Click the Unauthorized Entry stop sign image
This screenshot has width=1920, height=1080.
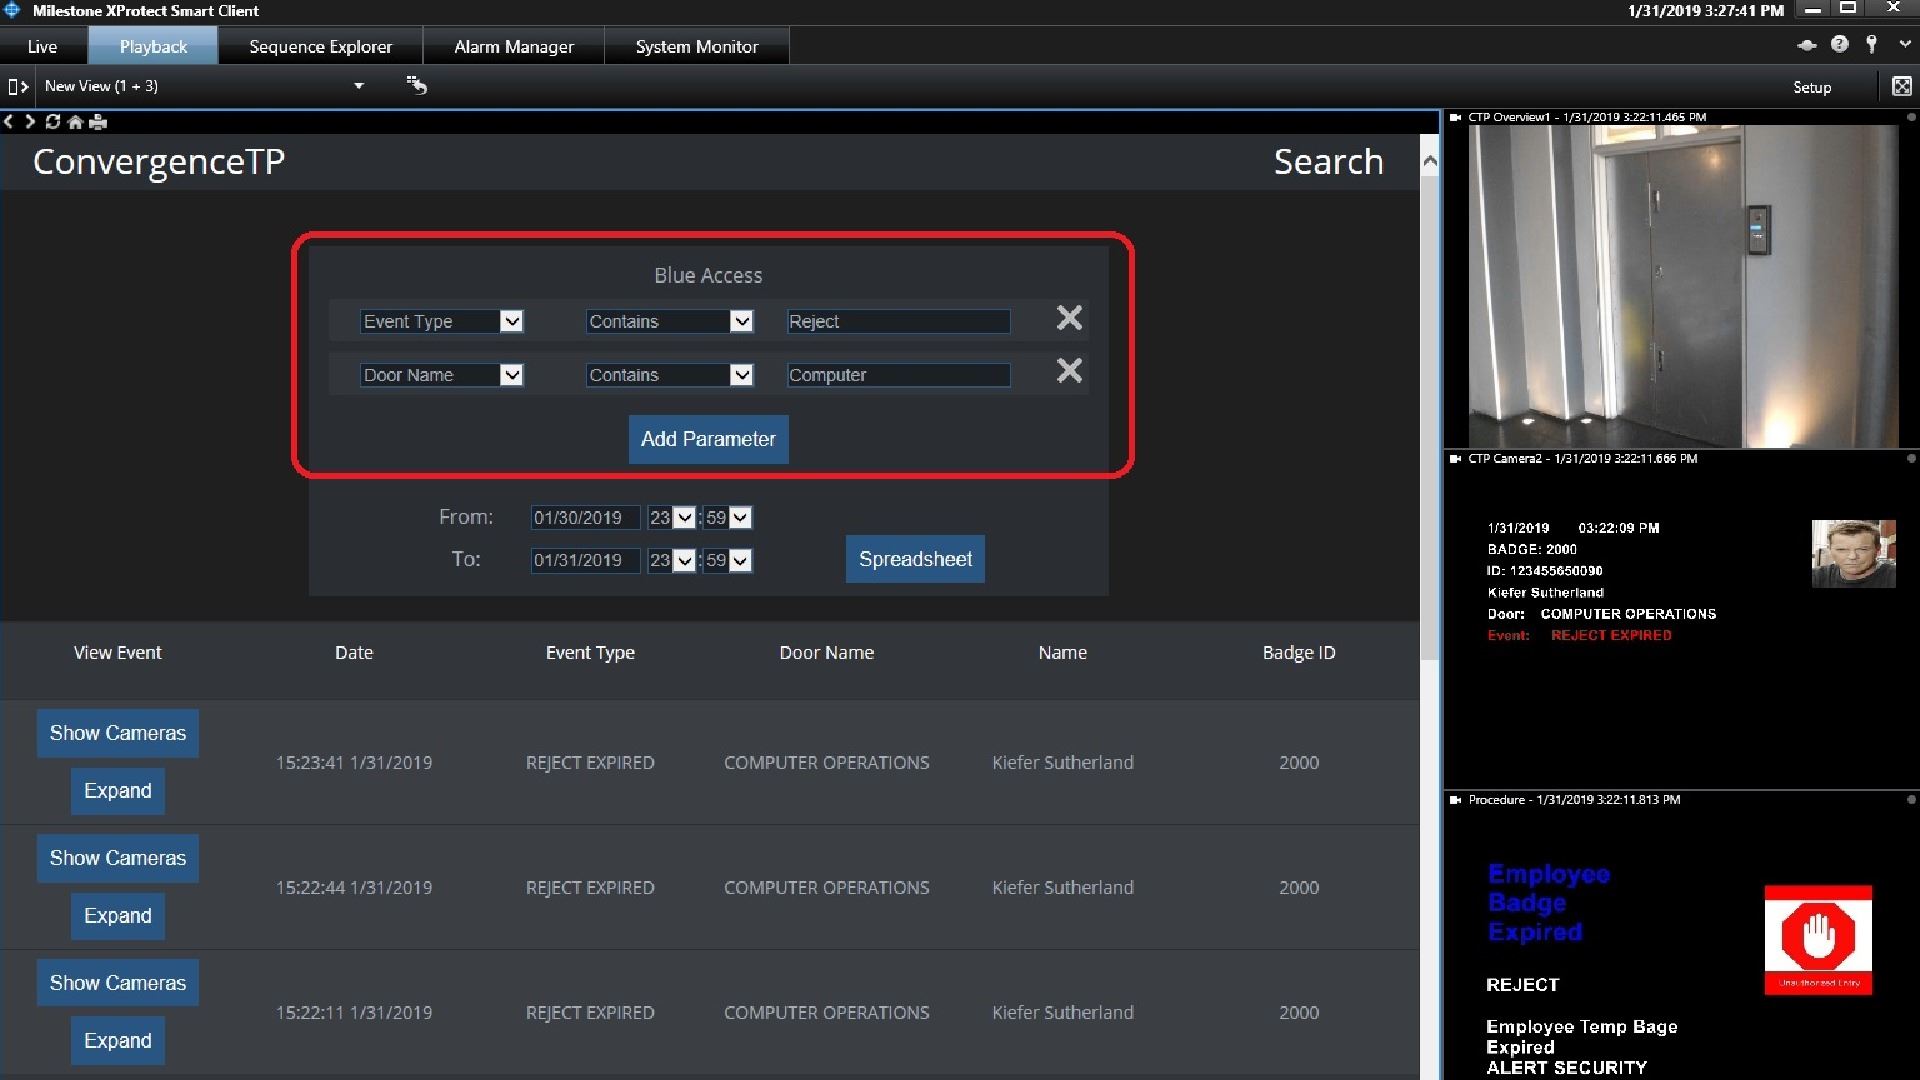pyautogui.click(x=1818, y=940)
